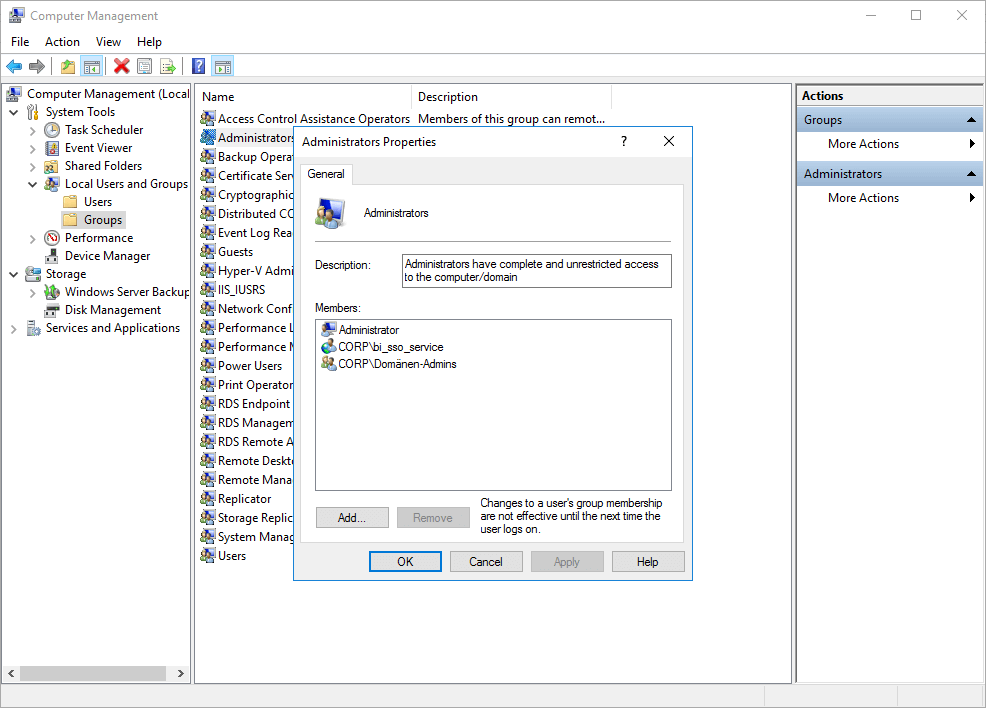Viewport: 986px width, 708px height.
Task: Open the Action menu
Action: click(x=62, y=42)
